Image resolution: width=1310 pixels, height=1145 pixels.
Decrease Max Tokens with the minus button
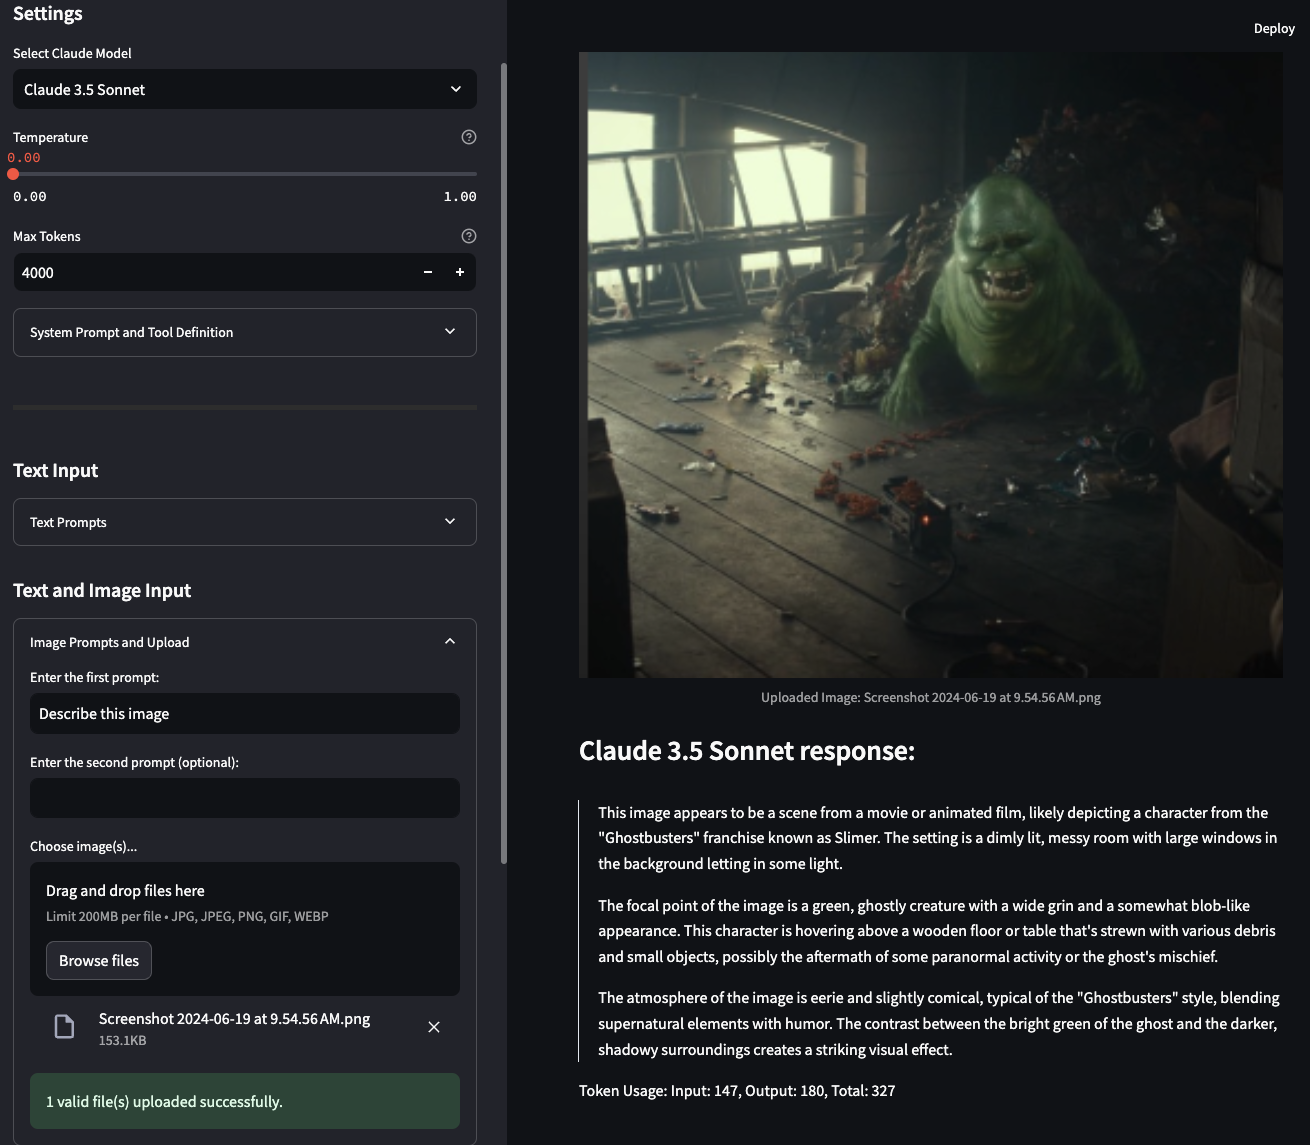tap(428, 272)
